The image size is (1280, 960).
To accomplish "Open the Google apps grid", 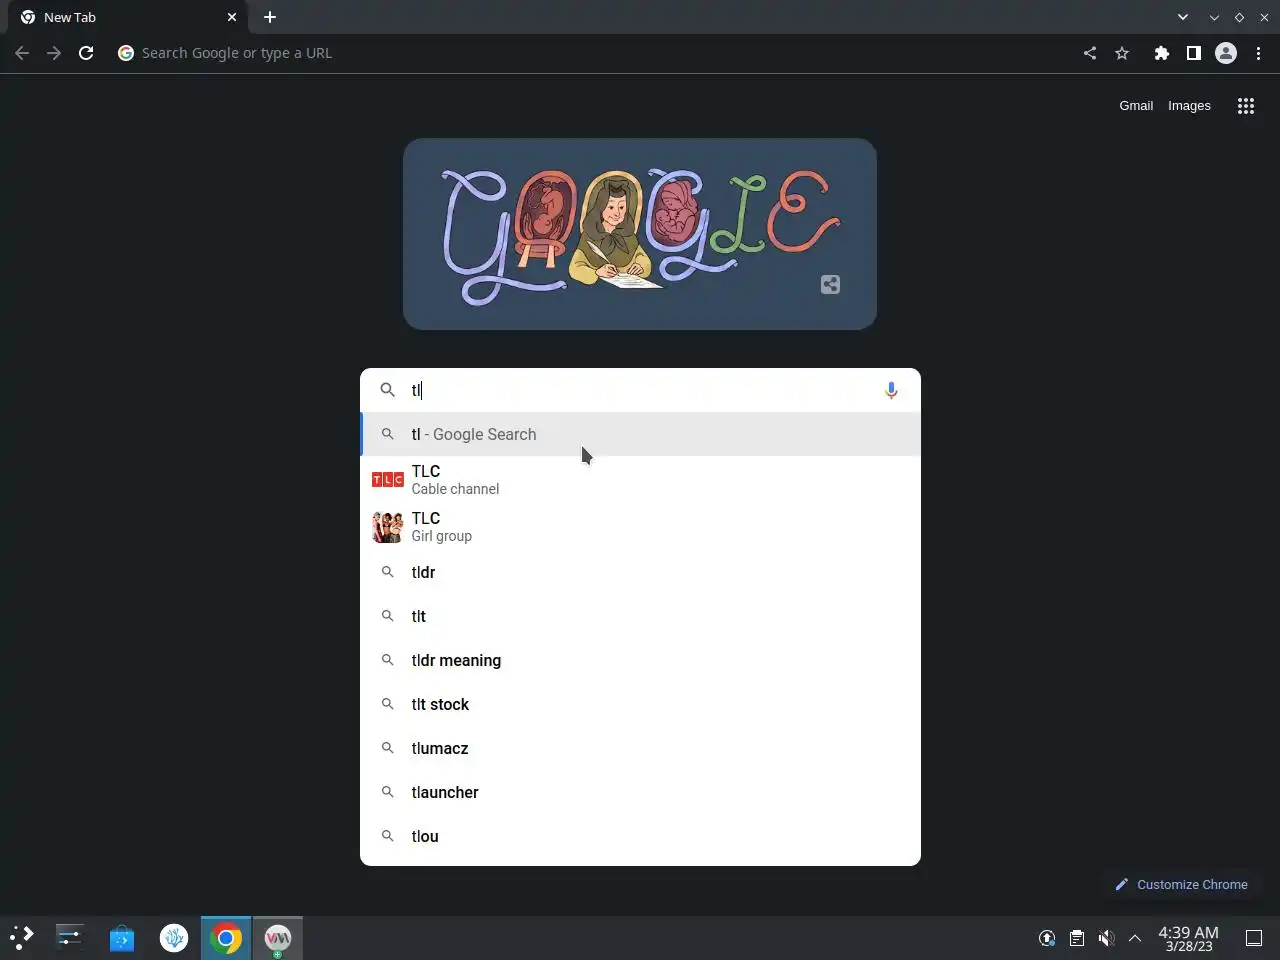I will [1246, 106].
